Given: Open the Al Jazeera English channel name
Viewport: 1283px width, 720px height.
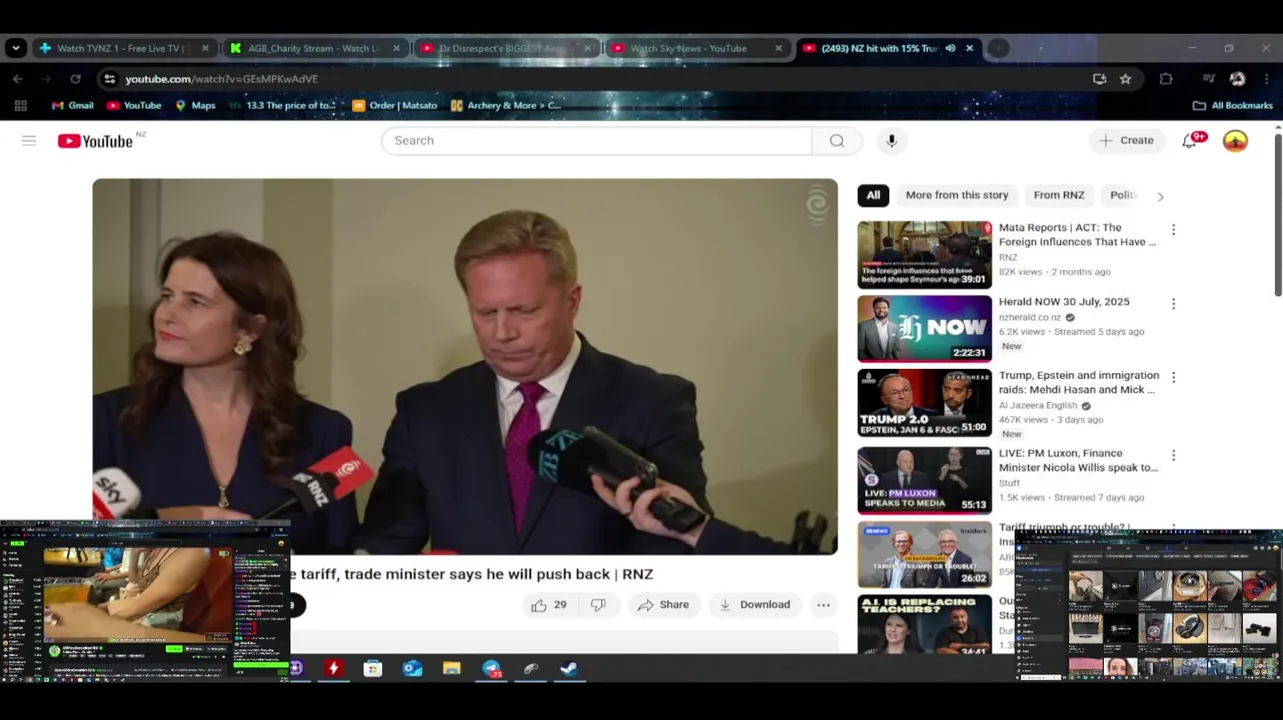Looking at the screenshot, I should (1038, 406).
